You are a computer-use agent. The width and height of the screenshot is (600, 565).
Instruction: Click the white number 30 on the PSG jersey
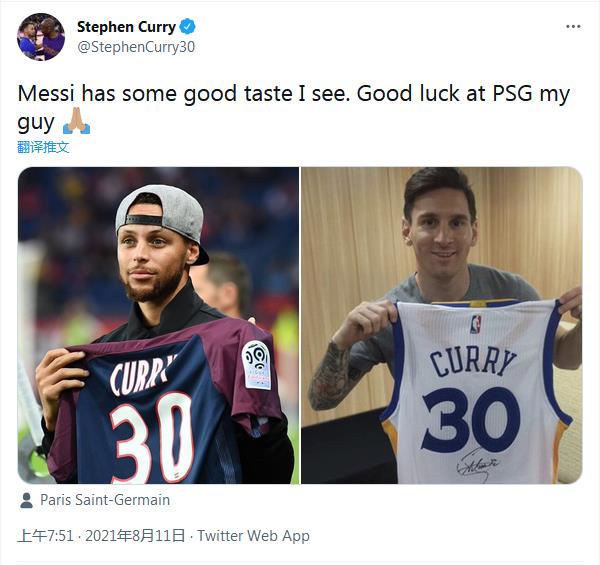(x=151, y=438)
